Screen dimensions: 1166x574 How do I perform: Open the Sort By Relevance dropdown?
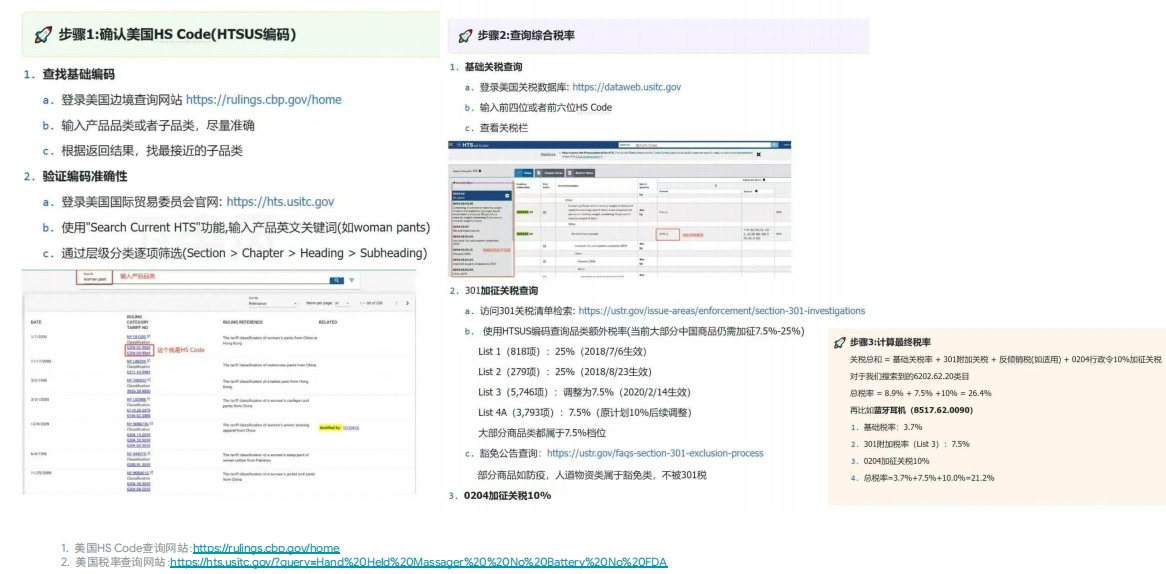(270, 302)
